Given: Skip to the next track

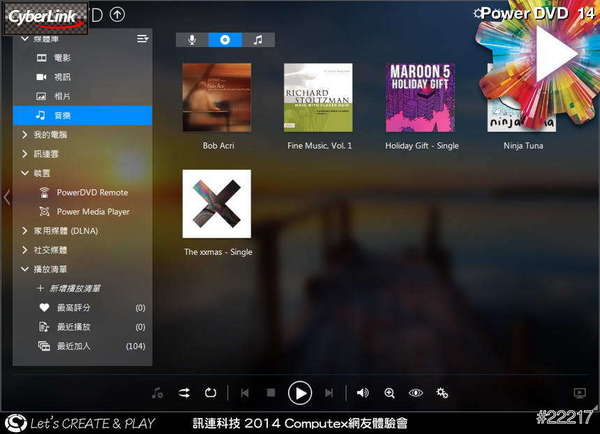Looking at the screenshot, I should (x=329, y=393).
